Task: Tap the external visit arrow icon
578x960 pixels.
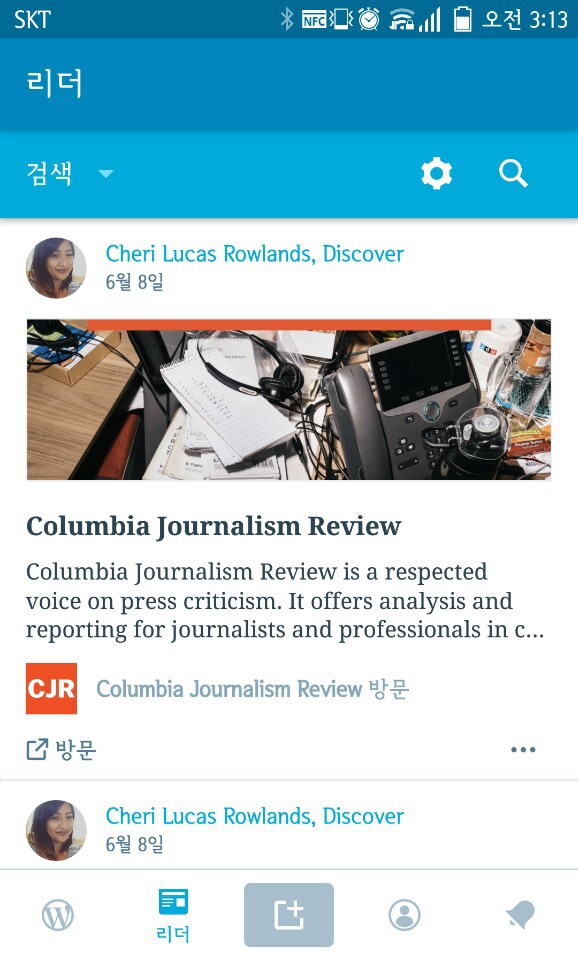Action: click(37, 749)
